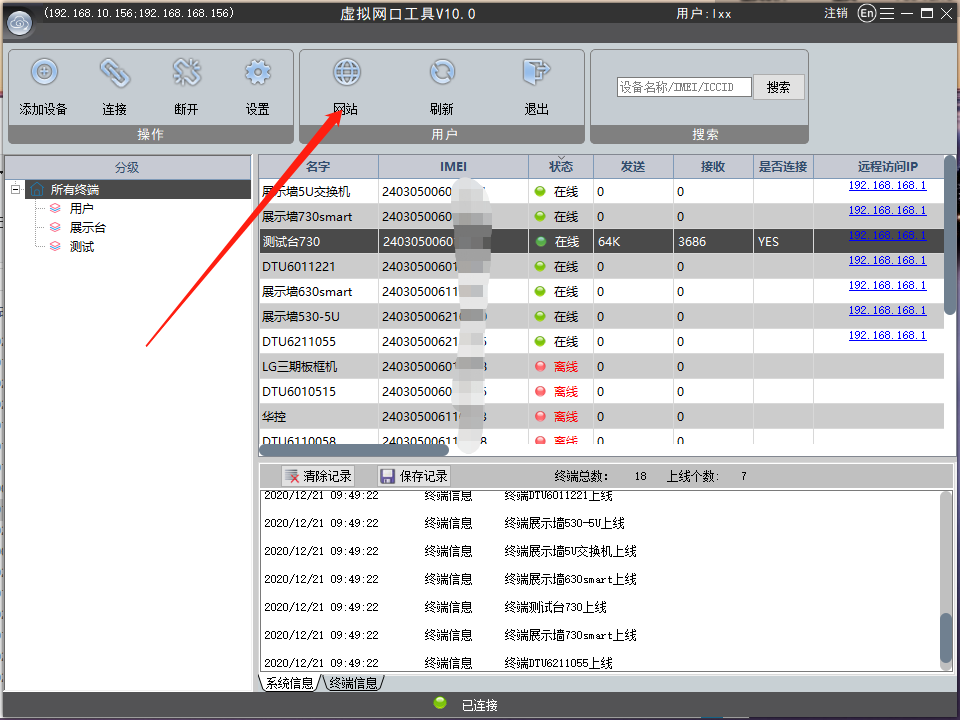Select 展示台 group in tree
The width and height of the screenshot is (960, 720).
(87, 228)
